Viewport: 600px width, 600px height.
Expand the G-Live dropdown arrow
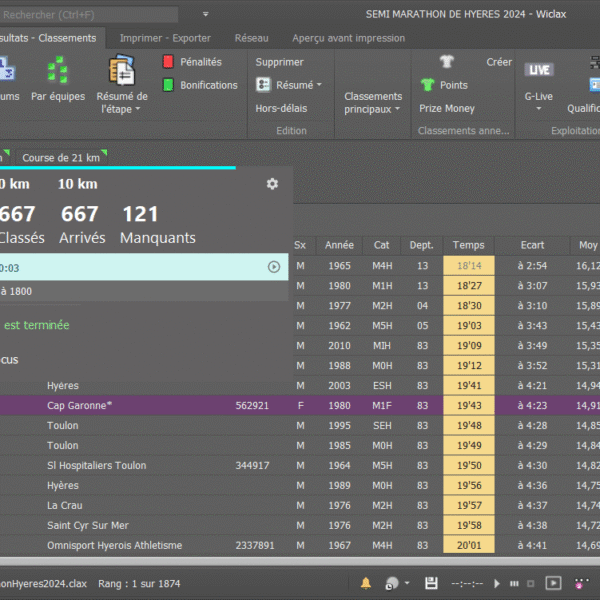coord(538,109)
